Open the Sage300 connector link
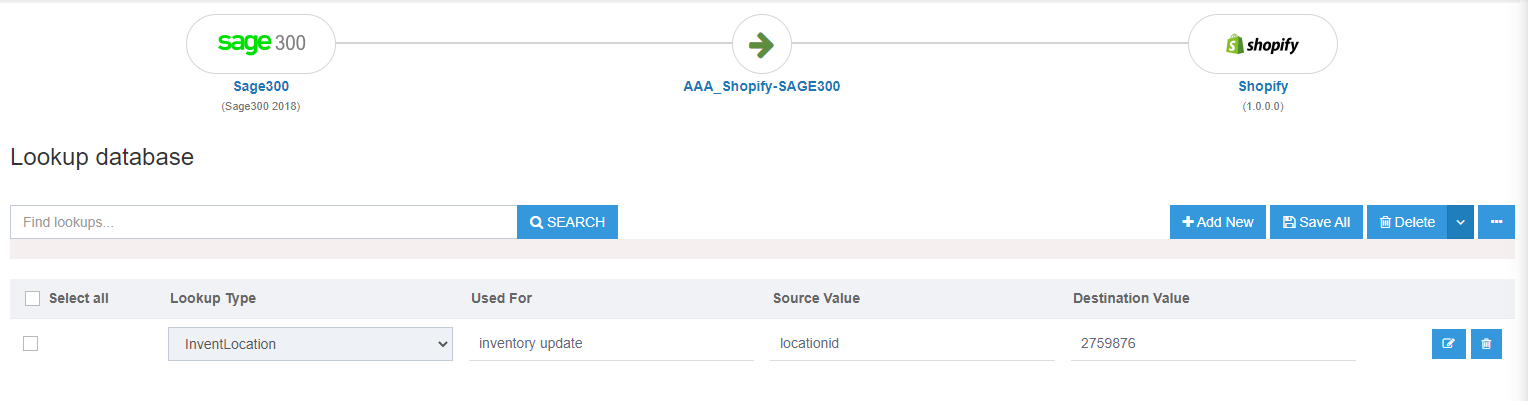The image size is (1528, 401). (x=261, y=87)
